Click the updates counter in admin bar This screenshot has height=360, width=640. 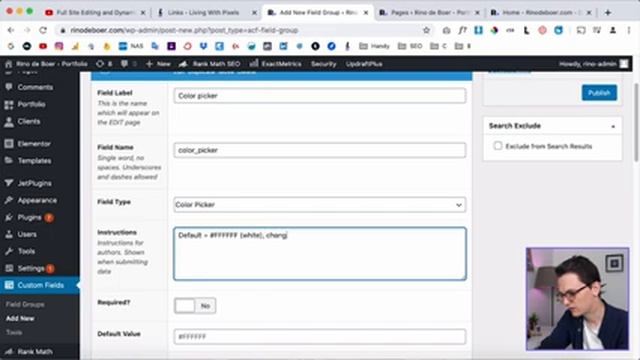(104, 64)
